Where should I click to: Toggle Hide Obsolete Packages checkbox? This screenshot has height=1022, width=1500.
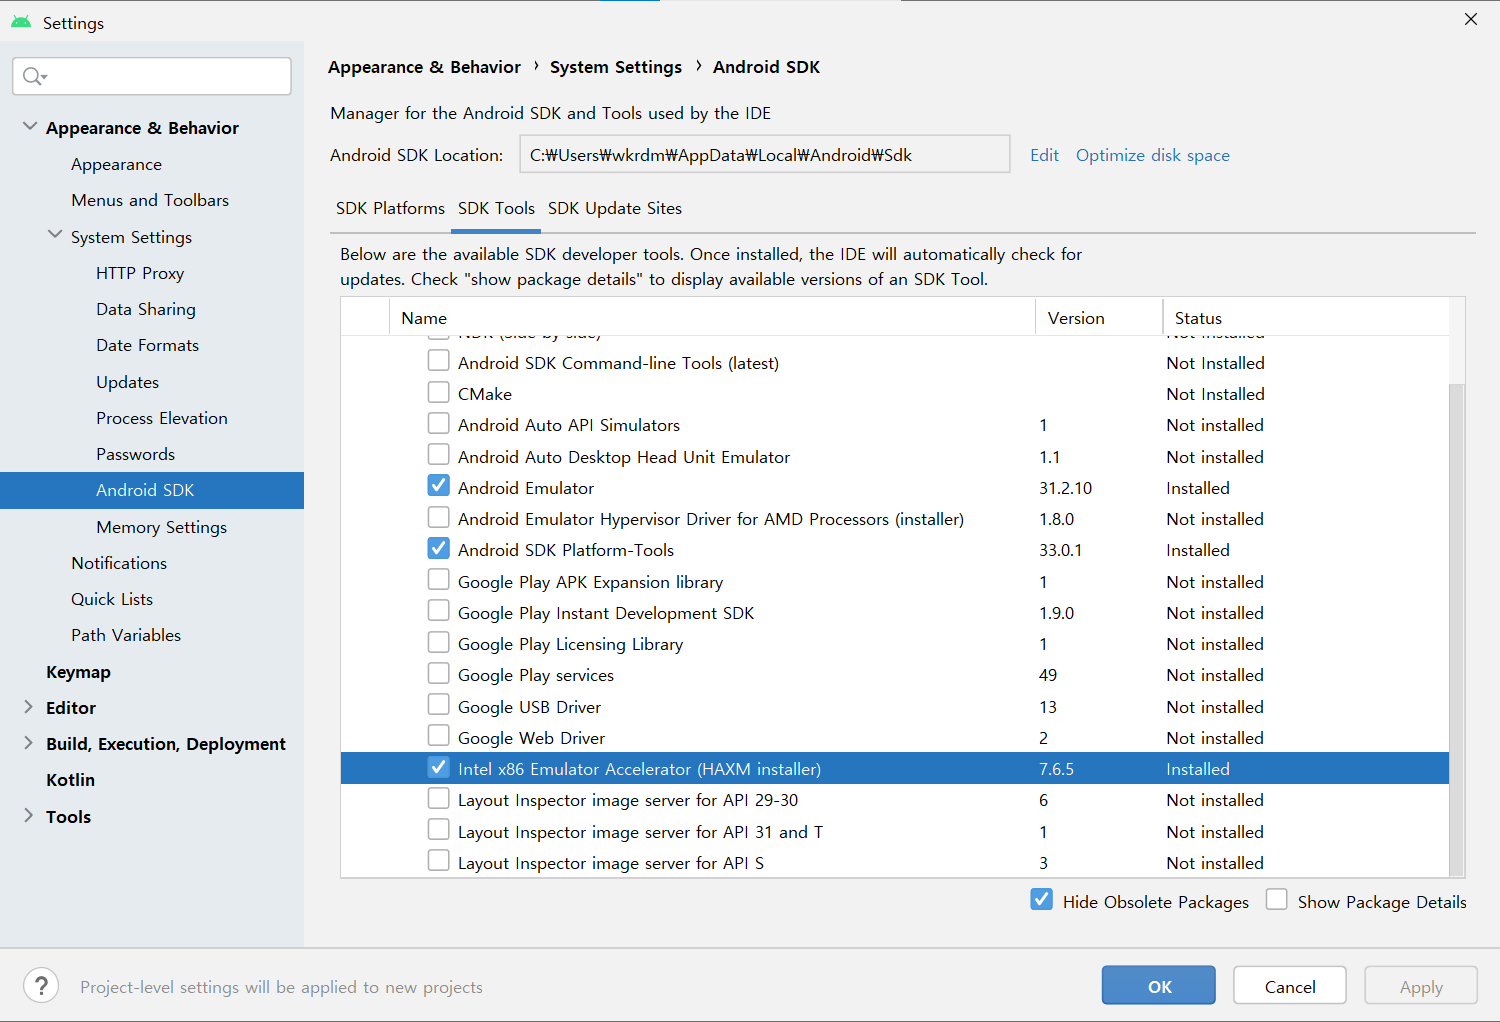(1041, 900)
